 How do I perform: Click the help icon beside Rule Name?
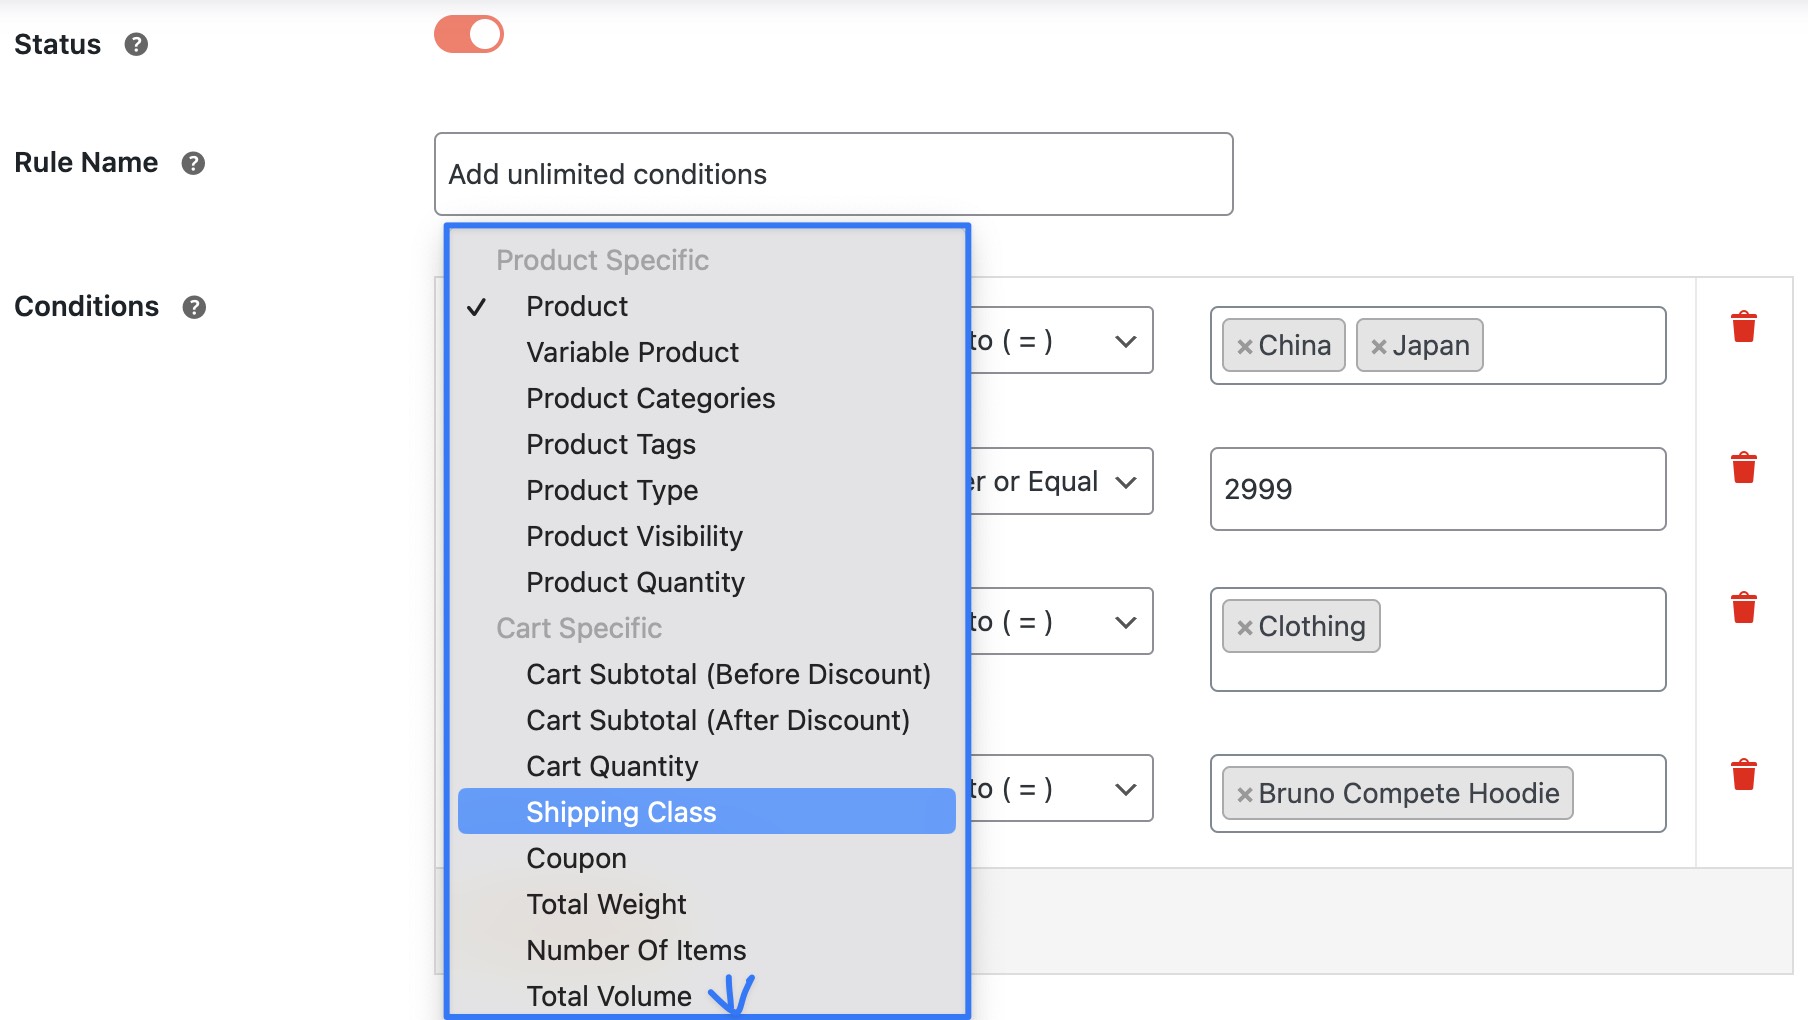tap(193, 163)
